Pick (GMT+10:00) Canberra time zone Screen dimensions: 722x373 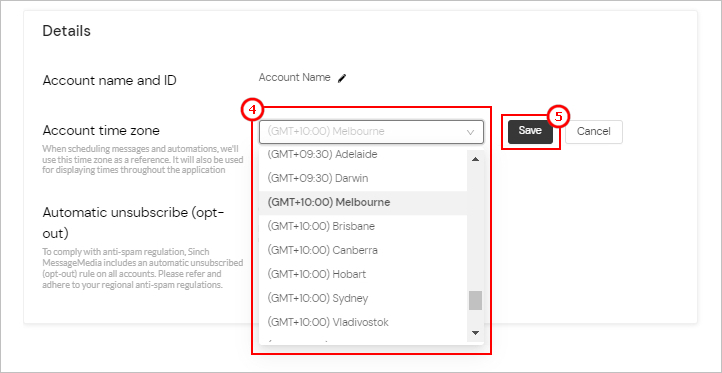[x=363, y=251]
